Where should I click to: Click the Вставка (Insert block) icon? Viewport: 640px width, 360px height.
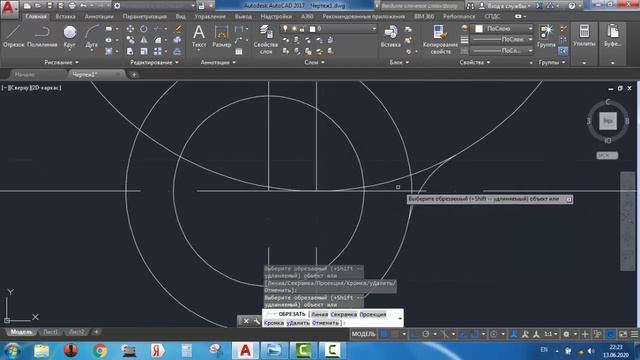point(391,36)
